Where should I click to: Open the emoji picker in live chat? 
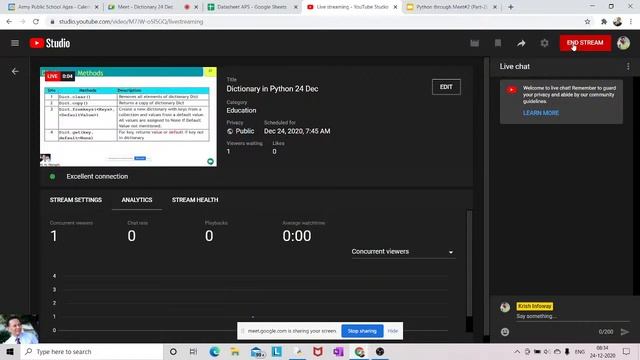pos(505,332)
